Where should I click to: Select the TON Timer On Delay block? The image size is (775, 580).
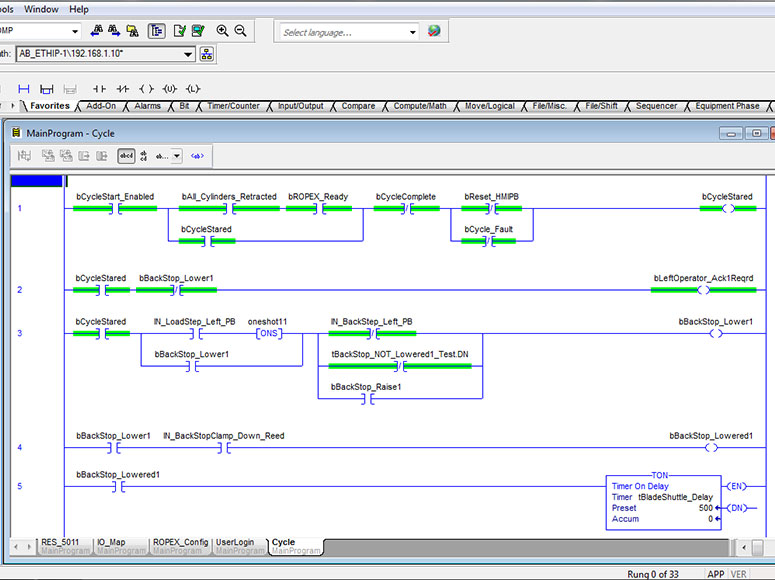coord(662,497)
